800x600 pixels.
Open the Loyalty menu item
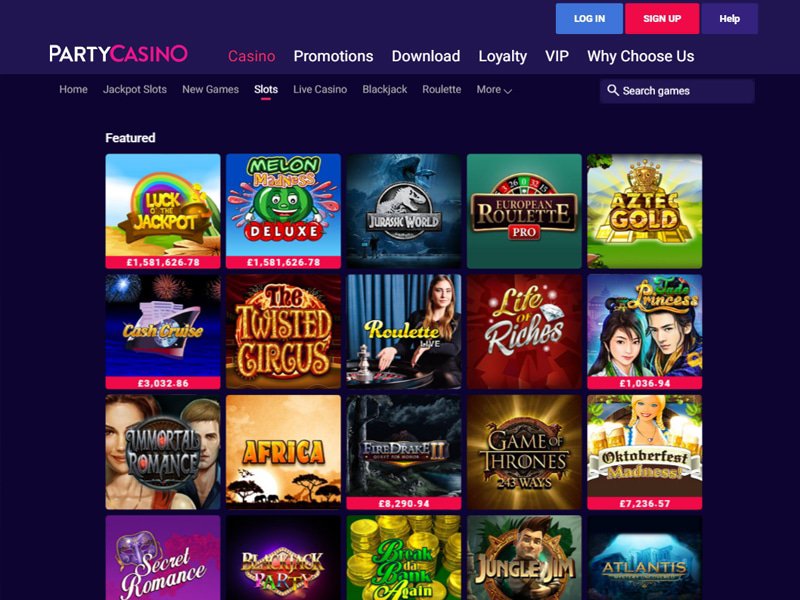(503, 56)
